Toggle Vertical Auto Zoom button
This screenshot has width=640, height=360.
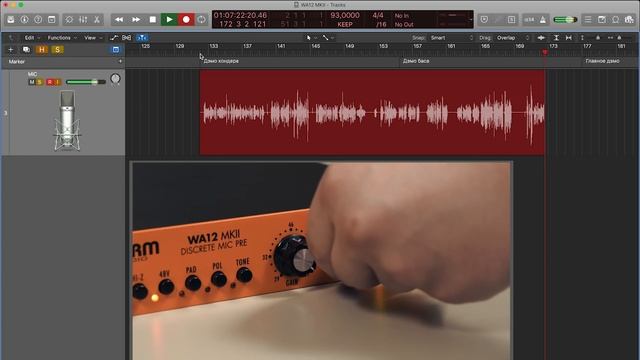click(556, 38)
